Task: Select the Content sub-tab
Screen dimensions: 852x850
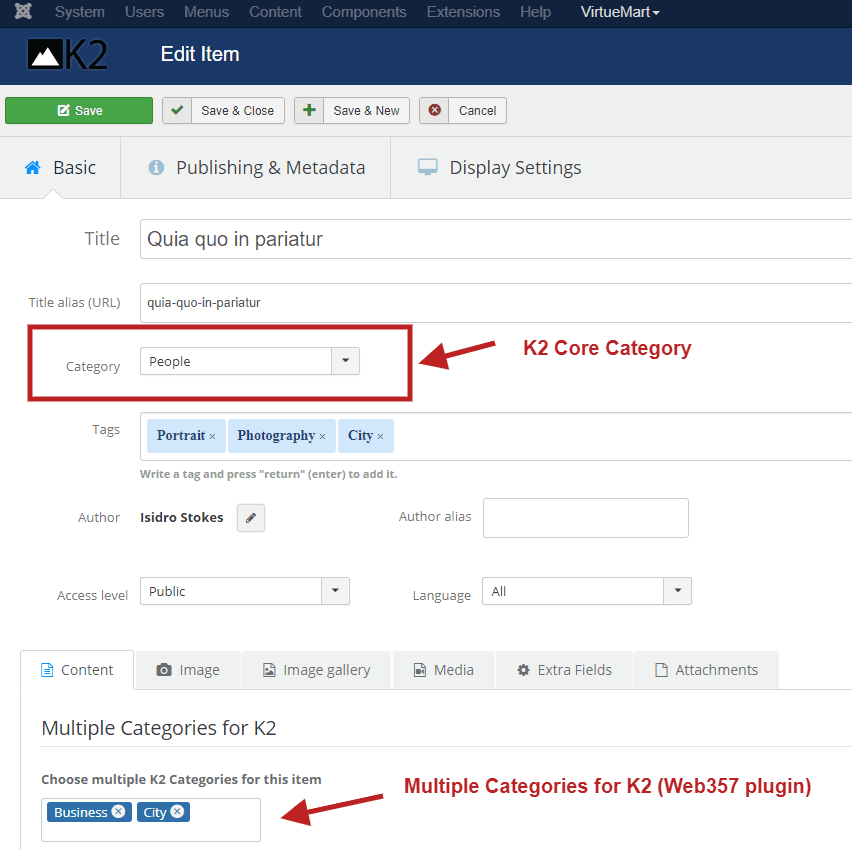Action: click(x=77, y=670)
